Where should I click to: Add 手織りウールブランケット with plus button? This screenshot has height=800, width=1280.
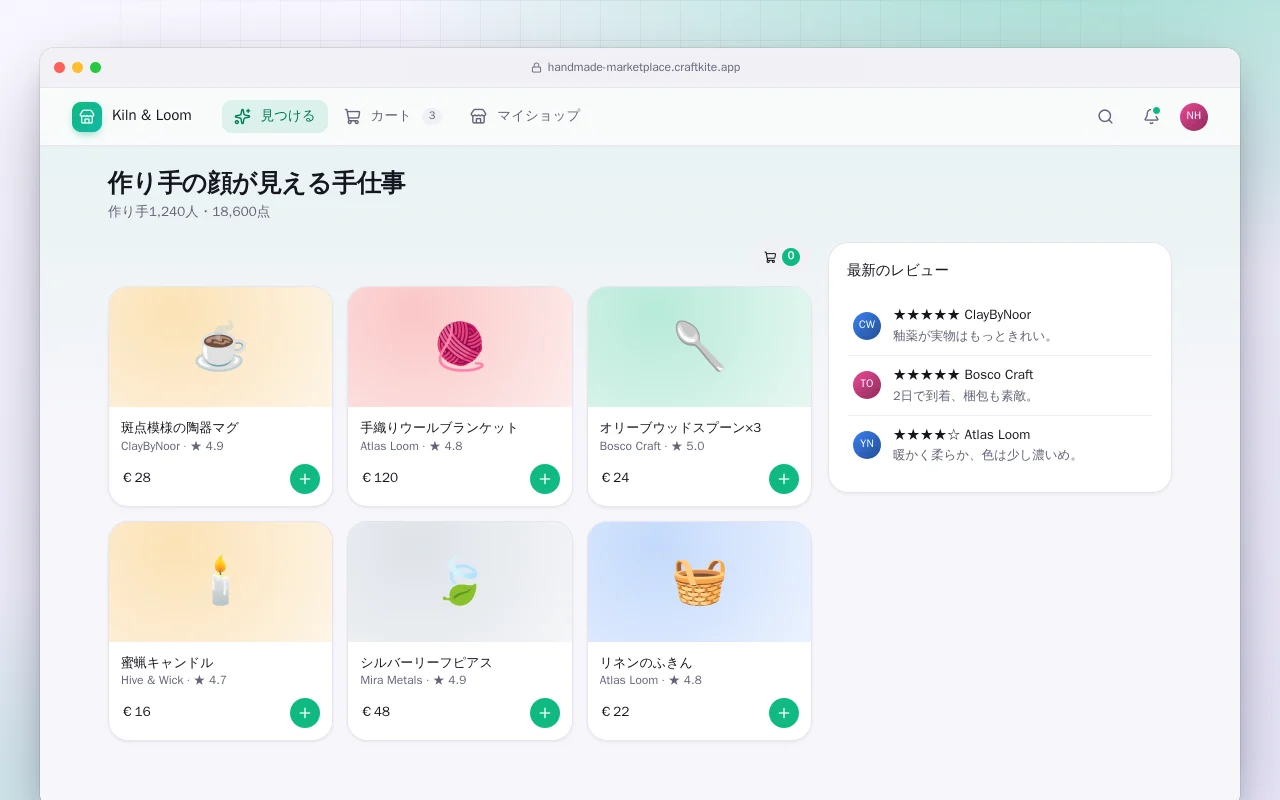click(x=545, y=479)
